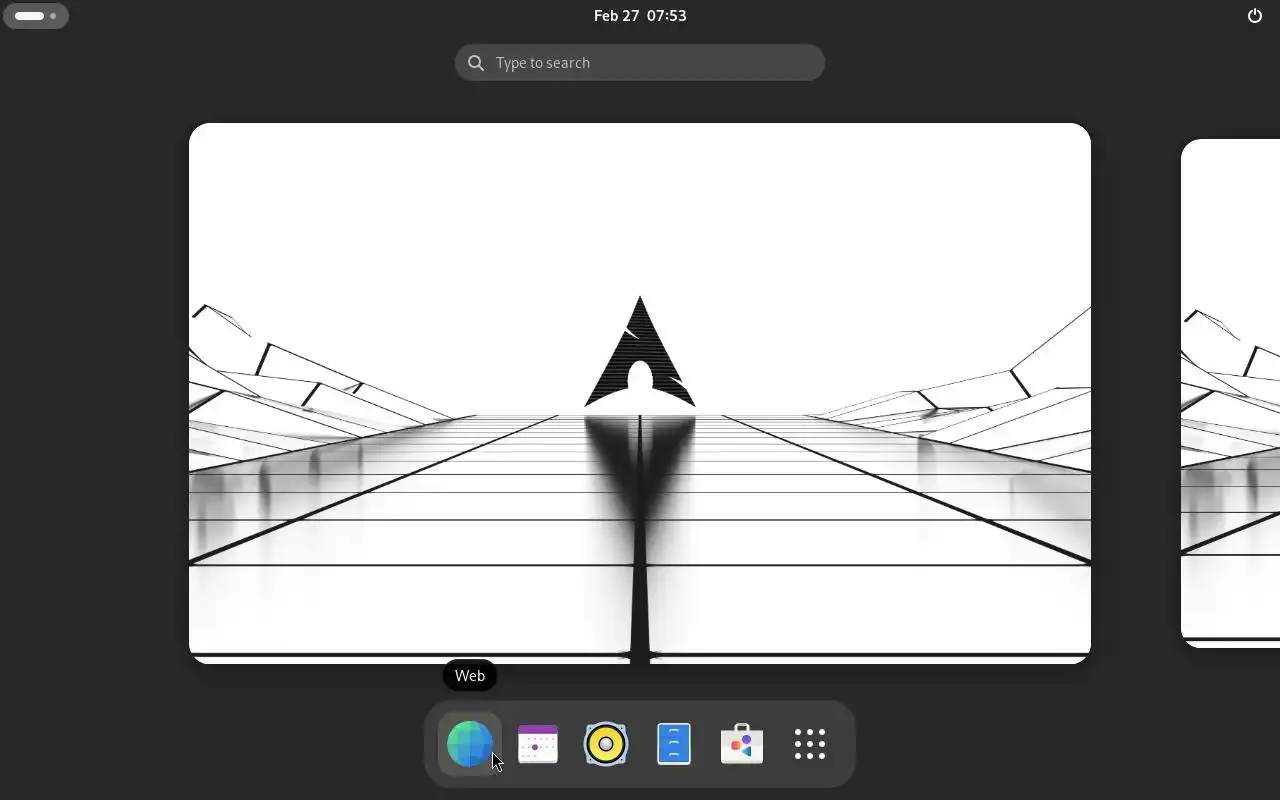Launch the Software store shopping bag
The width and height of the screenshot is (1280, 800).
coord(742,744)
